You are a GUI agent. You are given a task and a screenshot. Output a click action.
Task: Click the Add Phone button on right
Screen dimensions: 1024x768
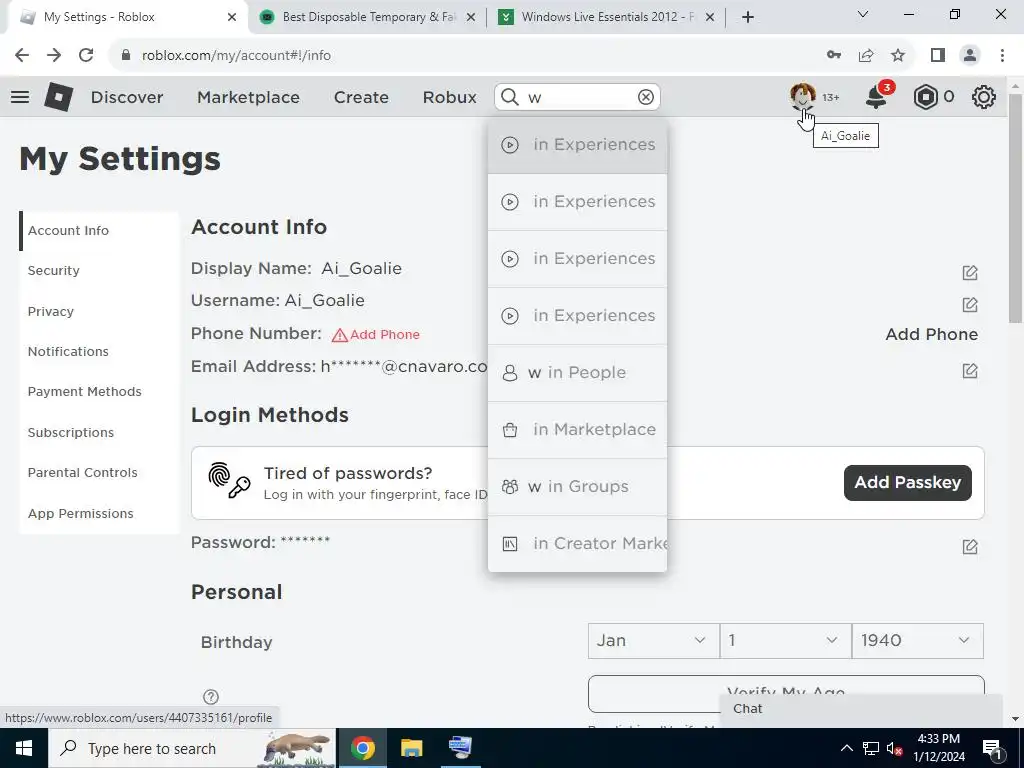point(931,334)
